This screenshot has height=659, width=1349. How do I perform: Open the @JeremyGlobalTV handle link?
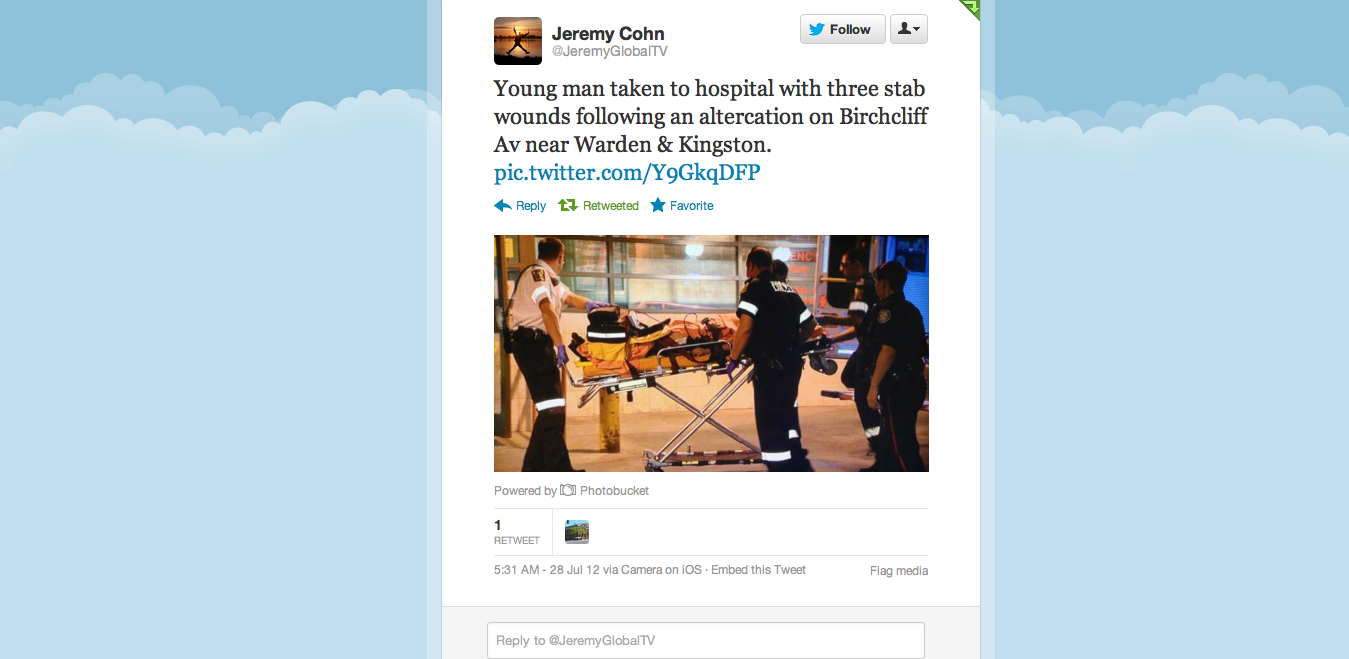pyautogui.click(x=610, y=51)
